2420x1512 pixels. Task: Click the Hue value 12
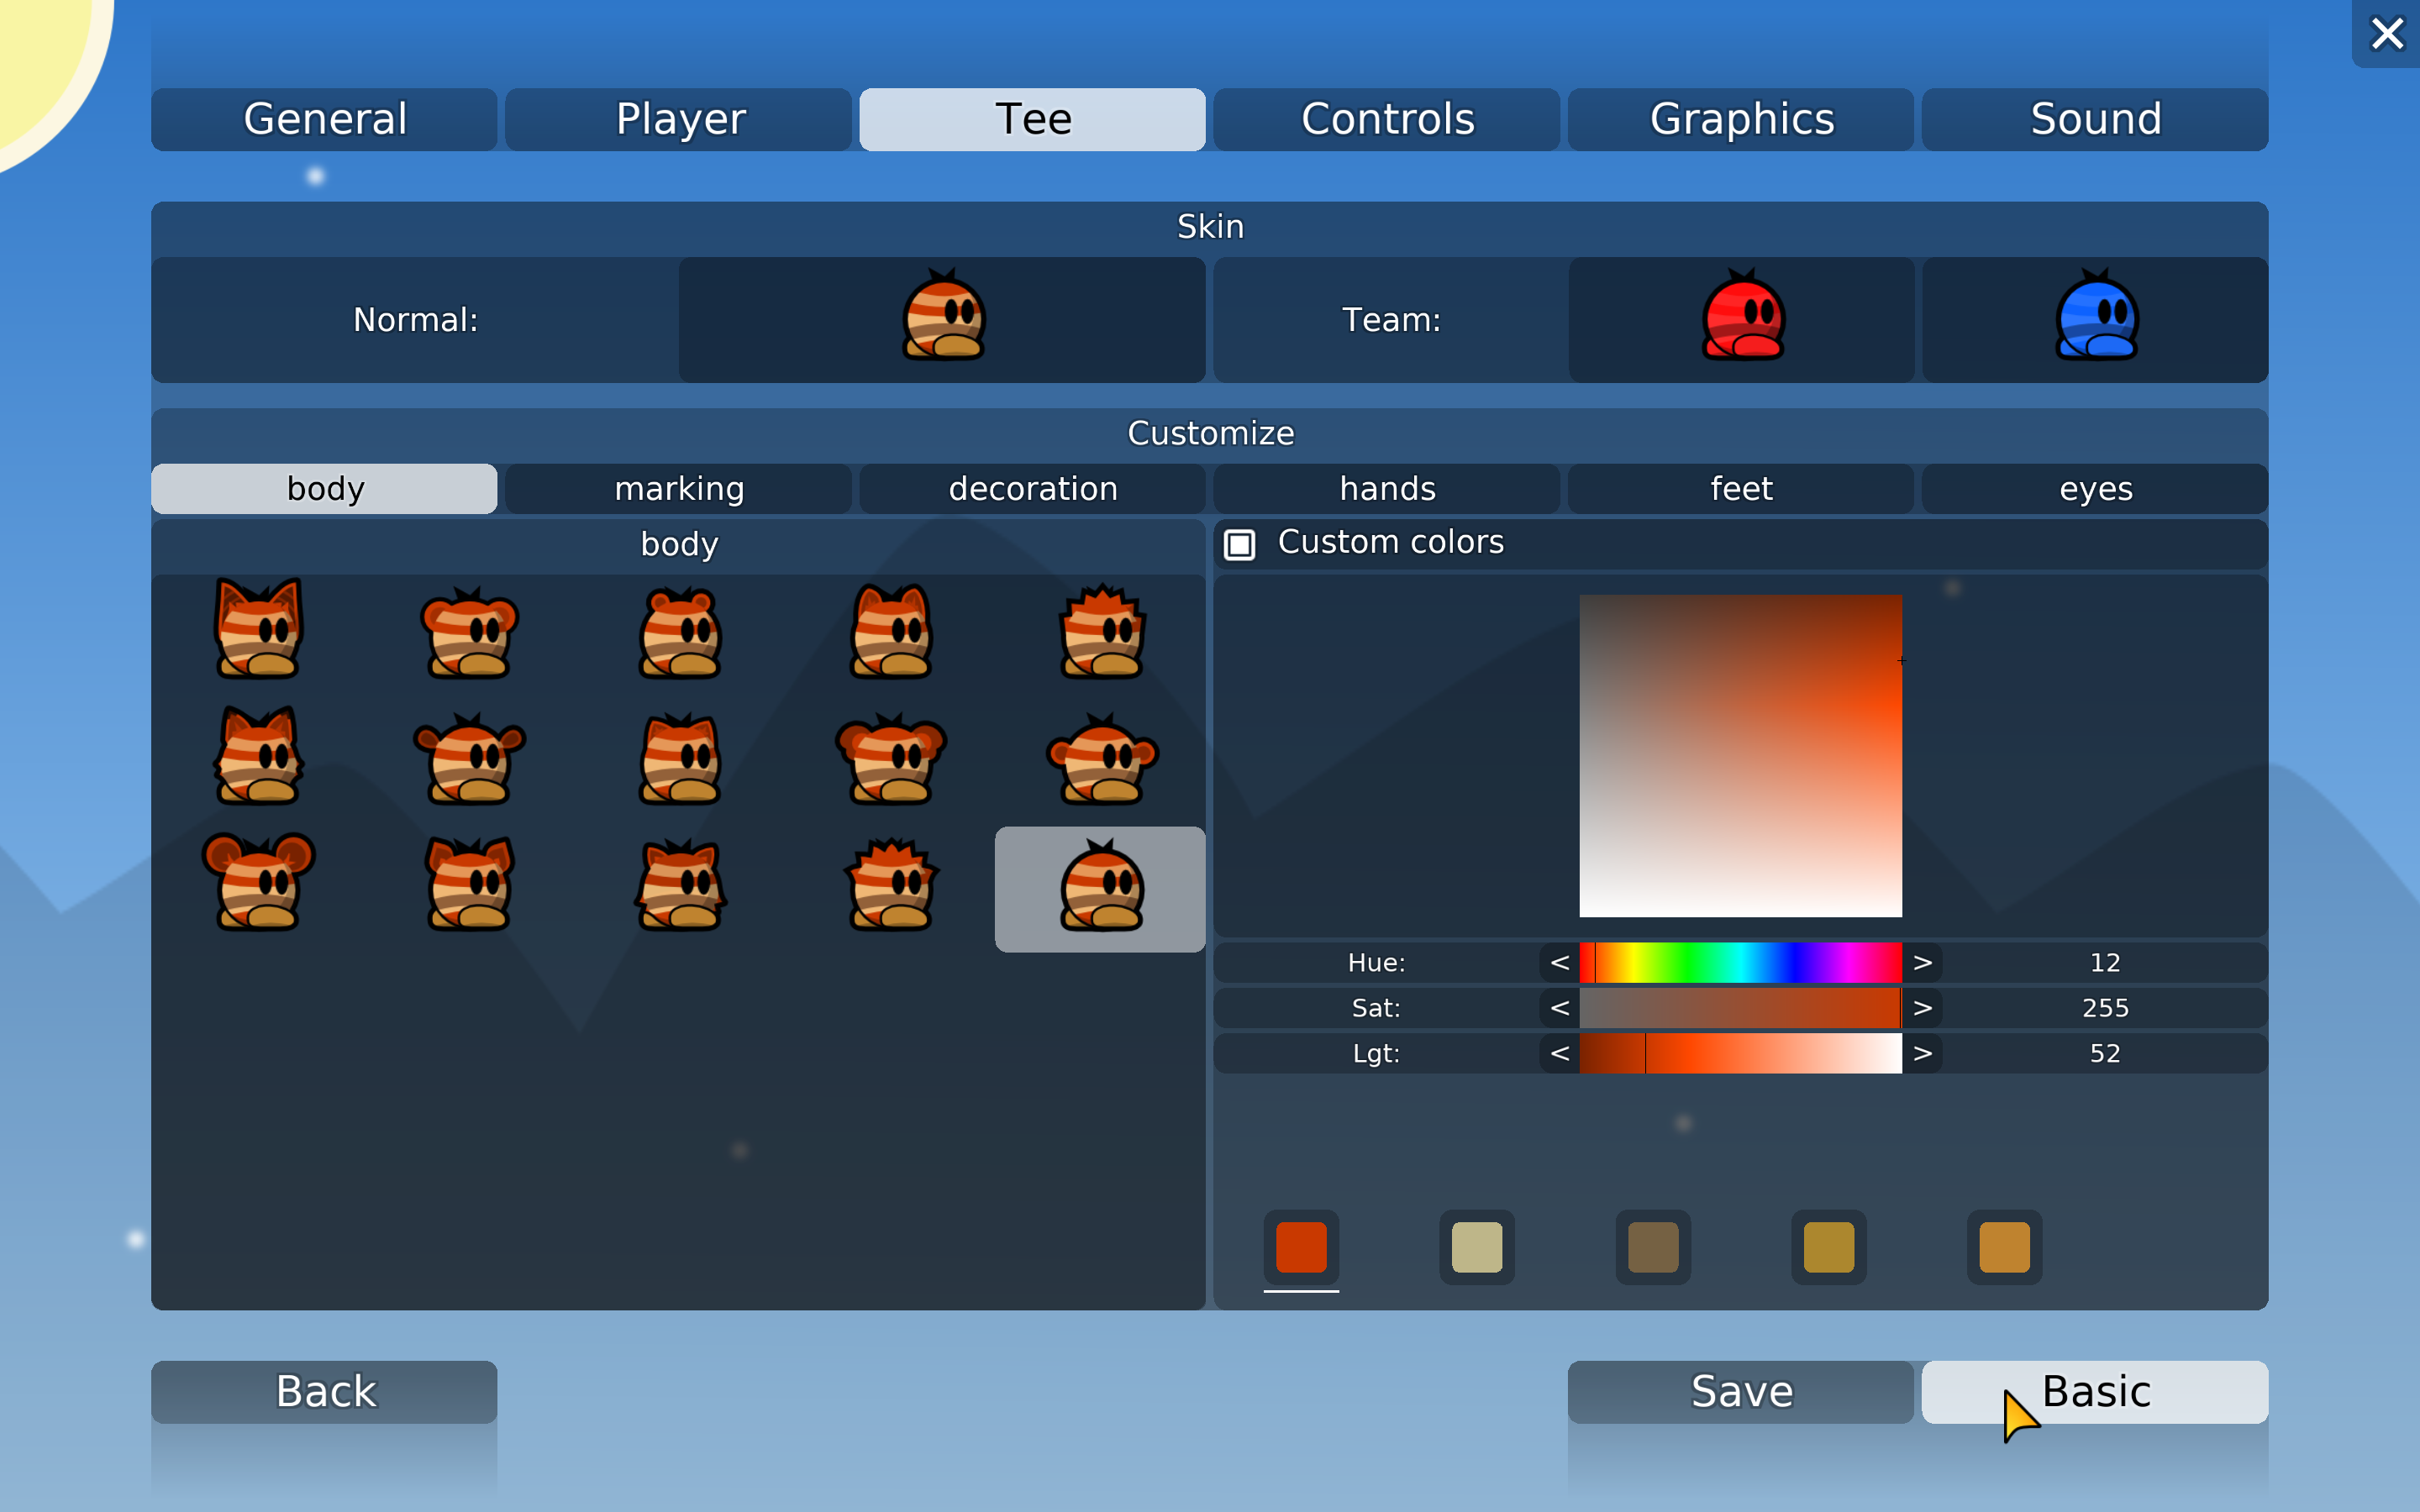[x=2105, y=963]
